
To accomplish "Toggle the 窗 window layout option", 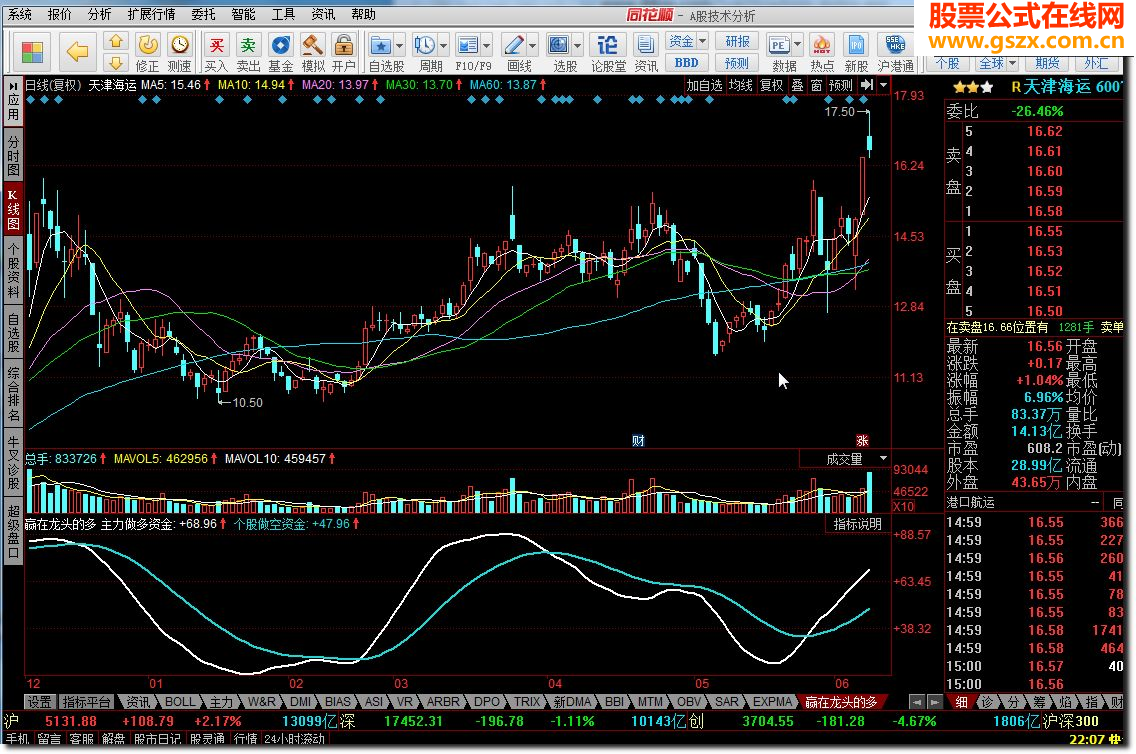I will (816, 85).
